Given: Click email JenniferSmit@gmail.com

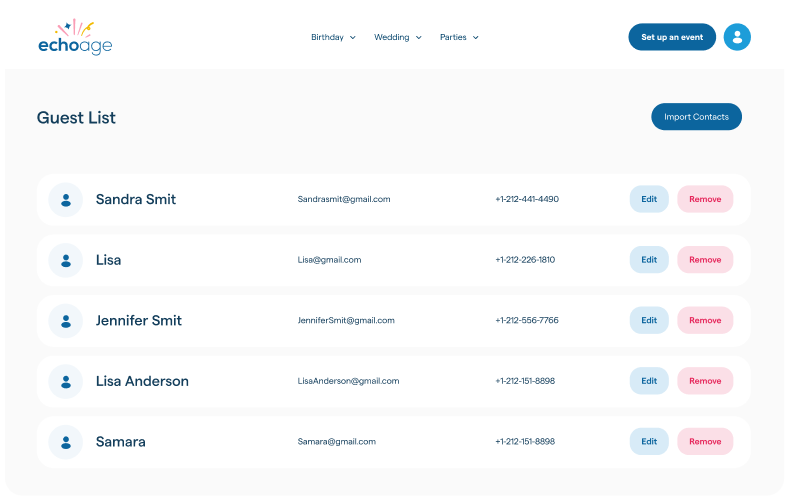Looking at the screenshot, I should (x=346, y=320).
